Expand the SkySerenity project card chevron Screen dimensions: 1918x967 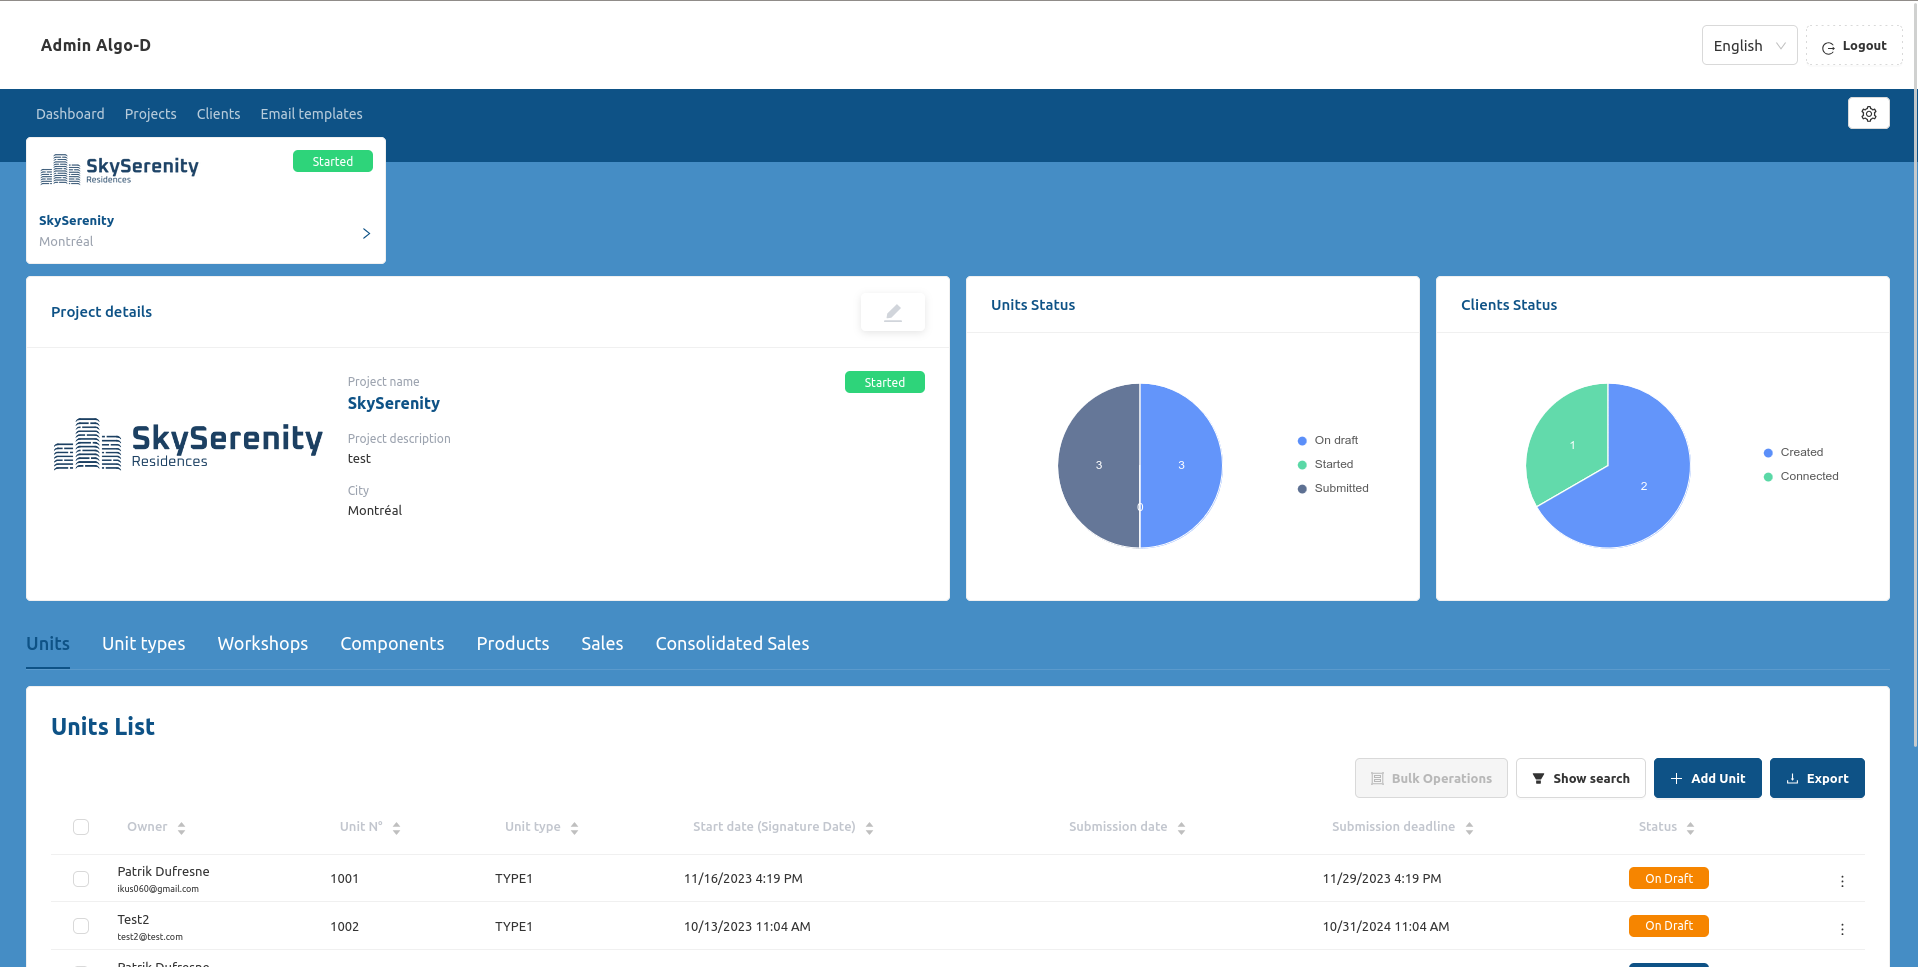[366, 233]
